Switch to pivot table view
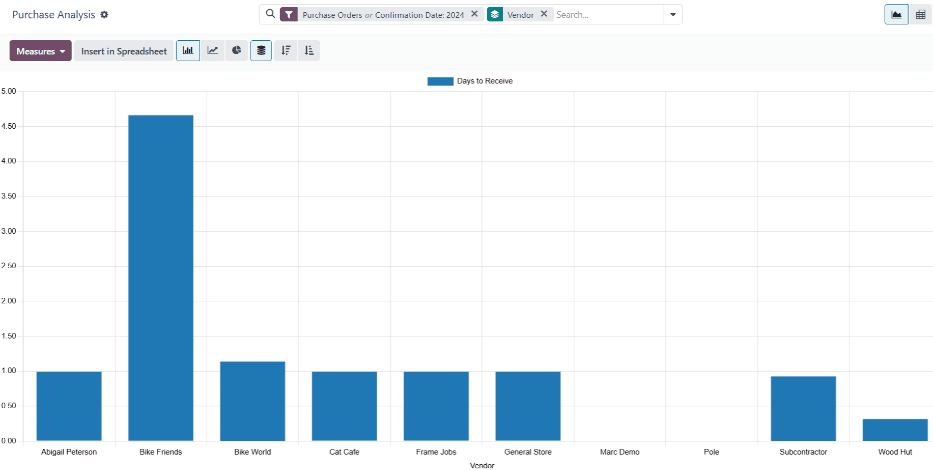933x470 pixels. (919, 15)
